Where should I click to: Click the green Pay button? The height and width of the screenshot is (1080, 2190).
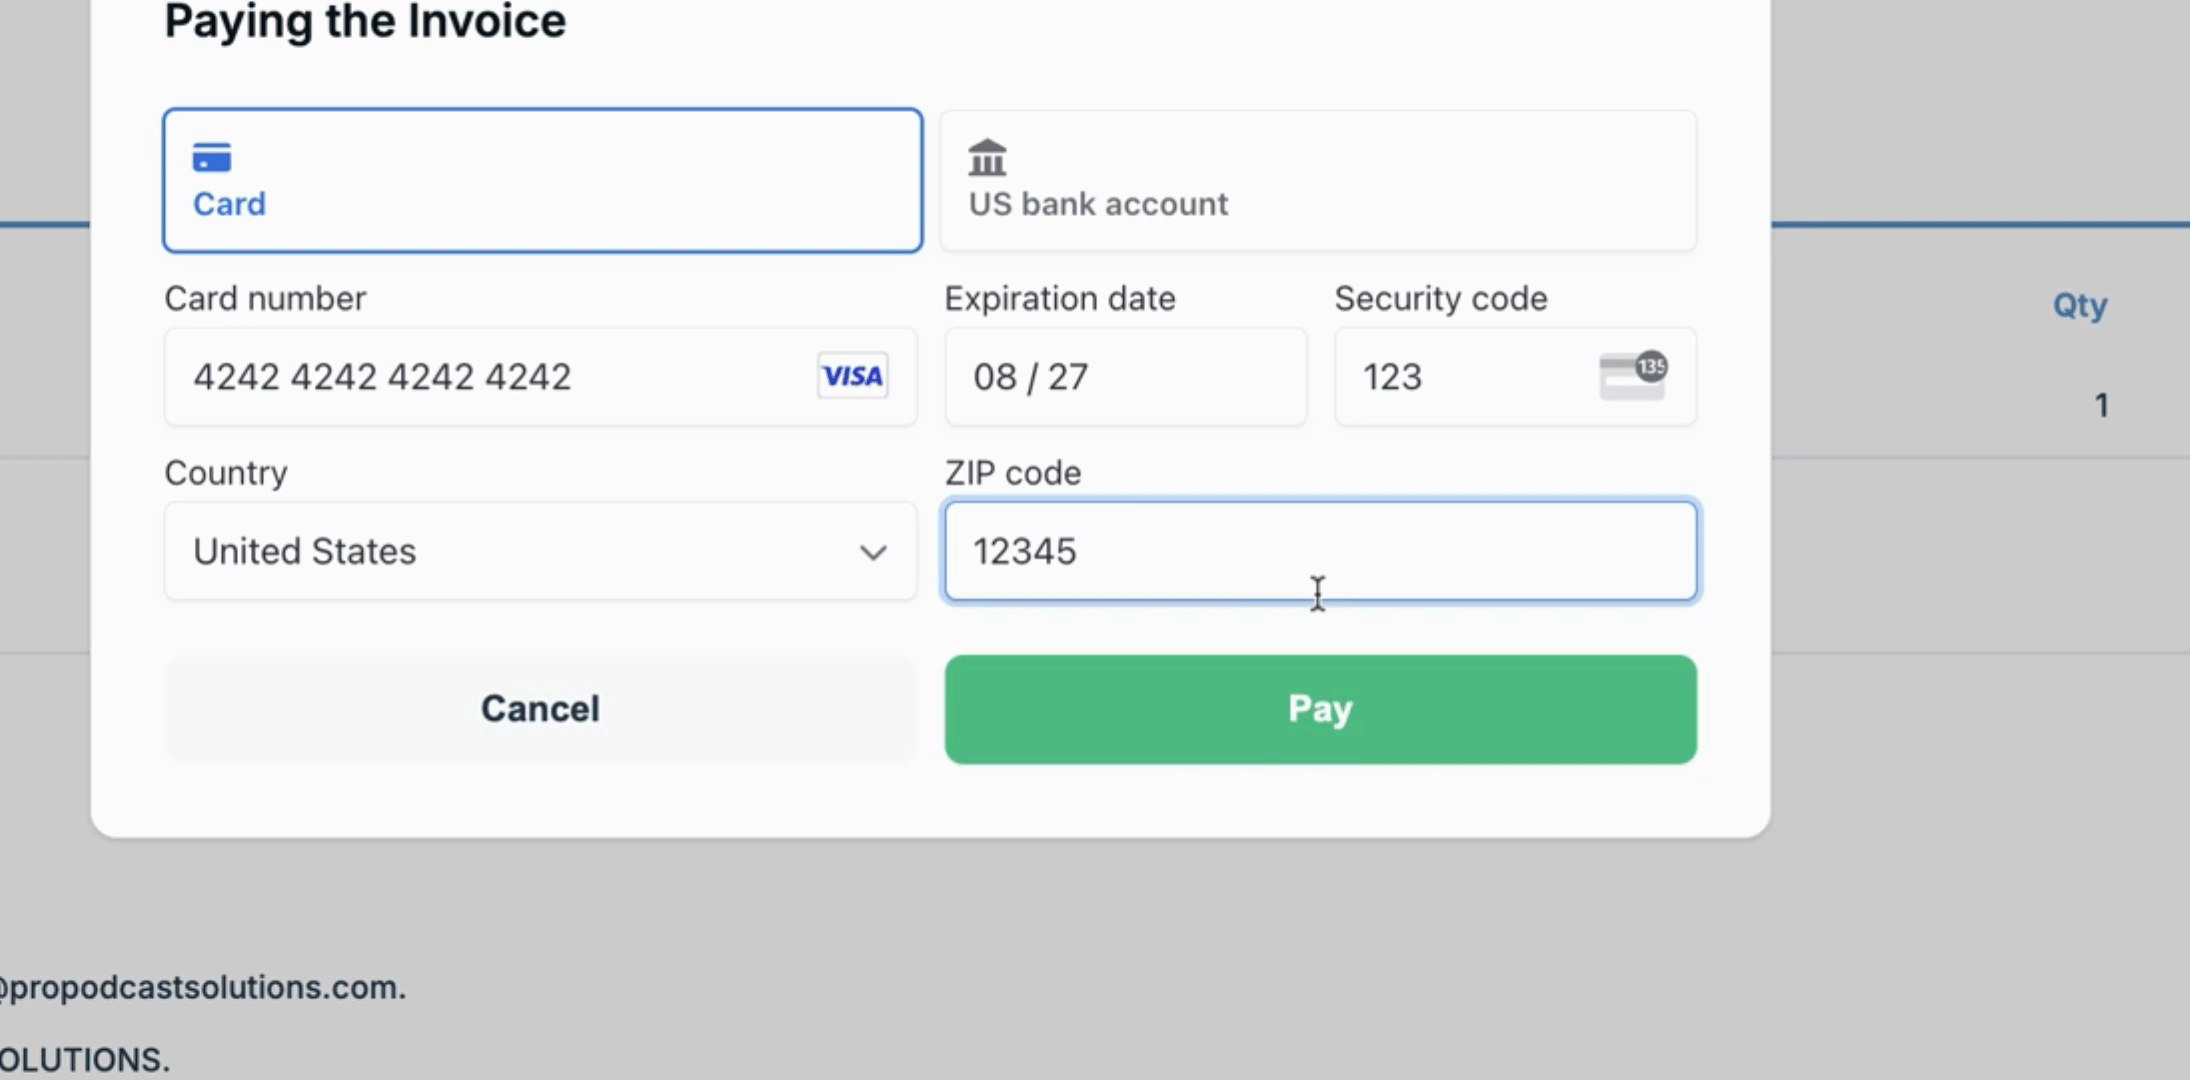[x=1320, y=709]
